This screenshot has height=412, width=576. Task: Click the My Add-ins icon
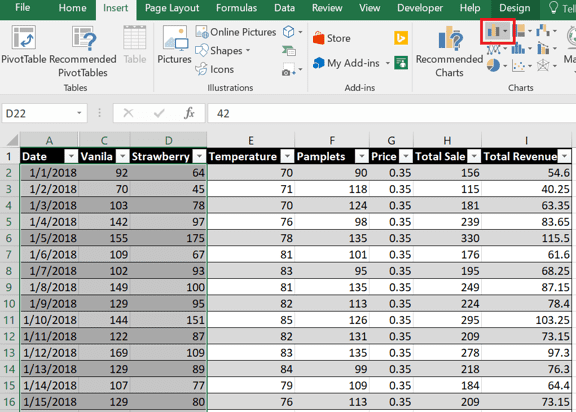coord(318,63)
